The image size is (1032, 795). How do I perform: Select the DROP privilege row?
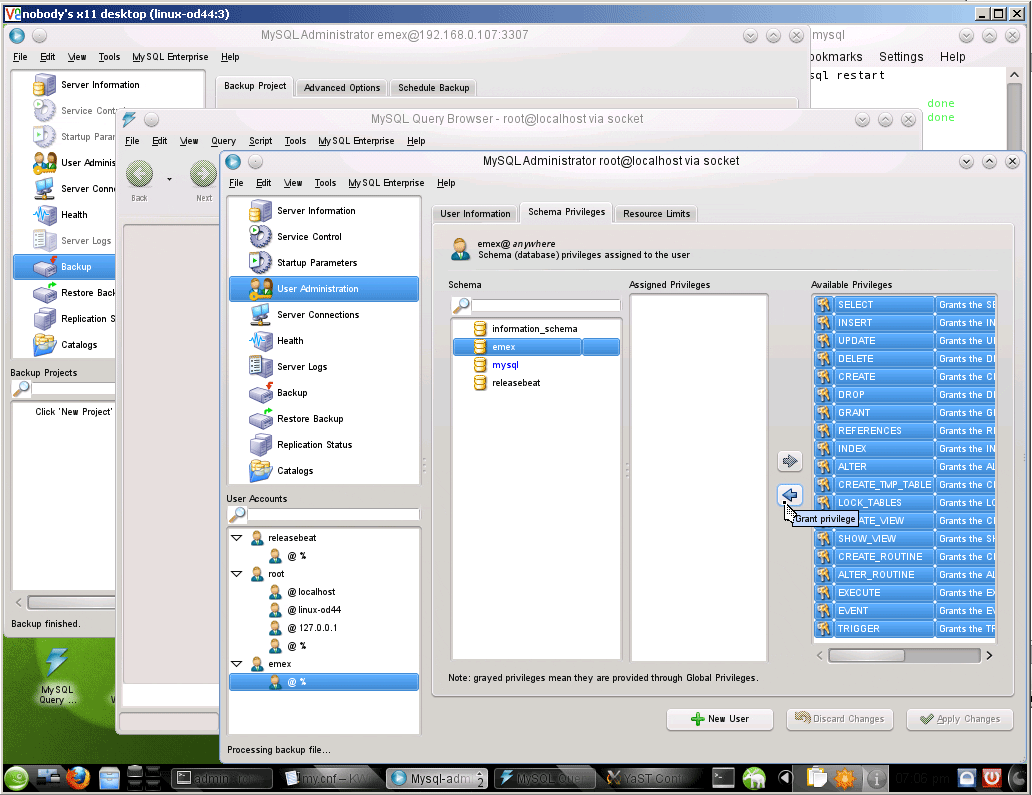click(905, 395)
